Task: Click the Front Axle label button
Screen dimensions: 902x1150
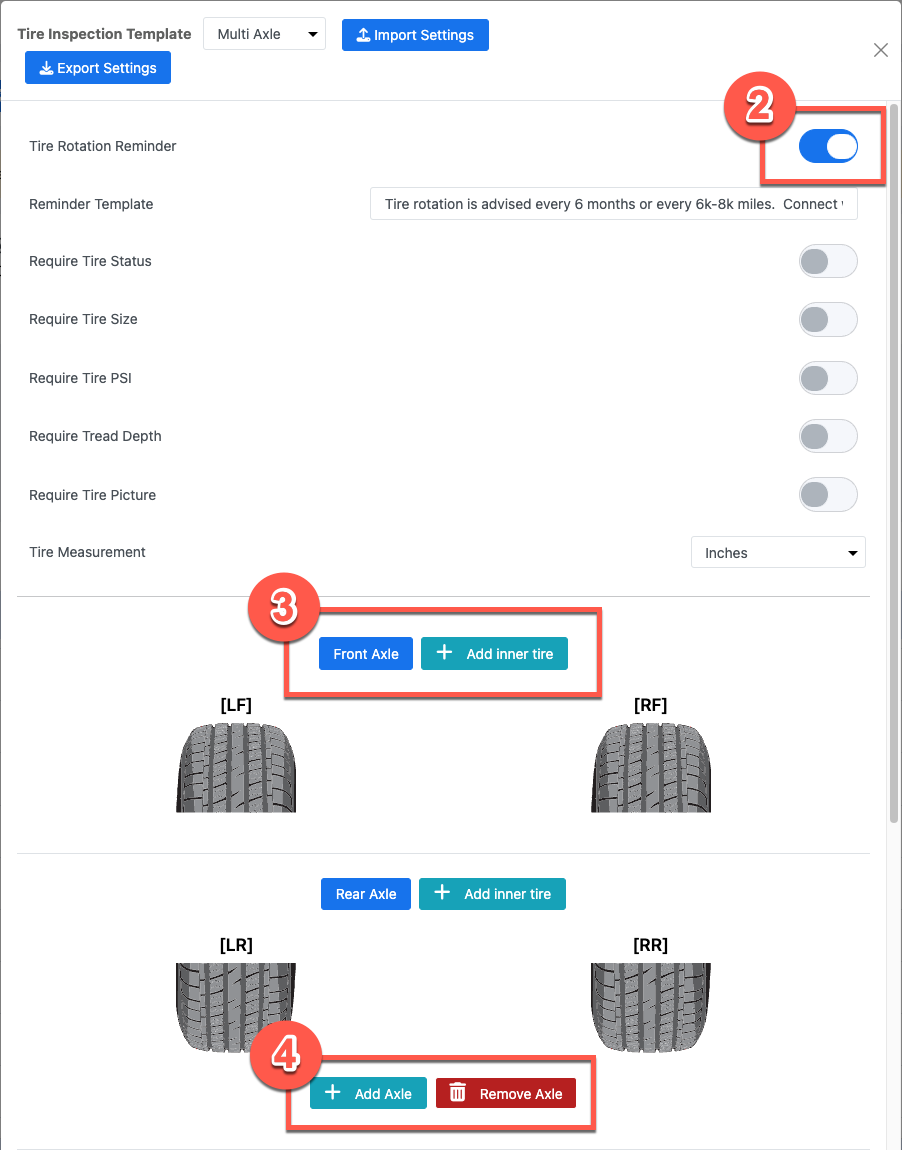Action: tap(366, 653)
